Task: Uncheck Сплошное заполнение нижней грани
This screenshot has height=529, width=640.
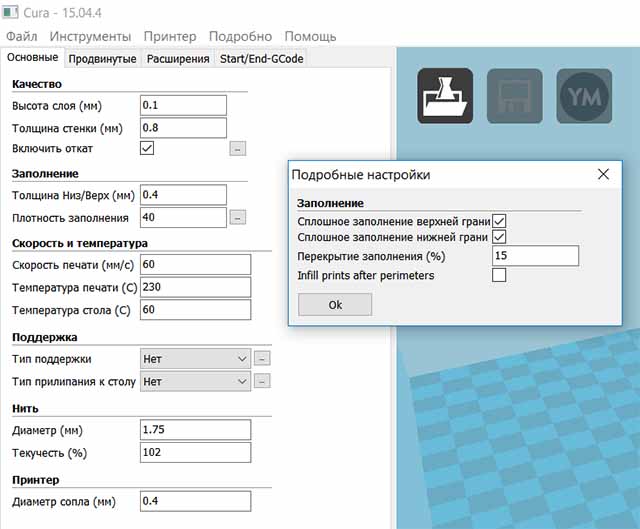Action: 499,238
